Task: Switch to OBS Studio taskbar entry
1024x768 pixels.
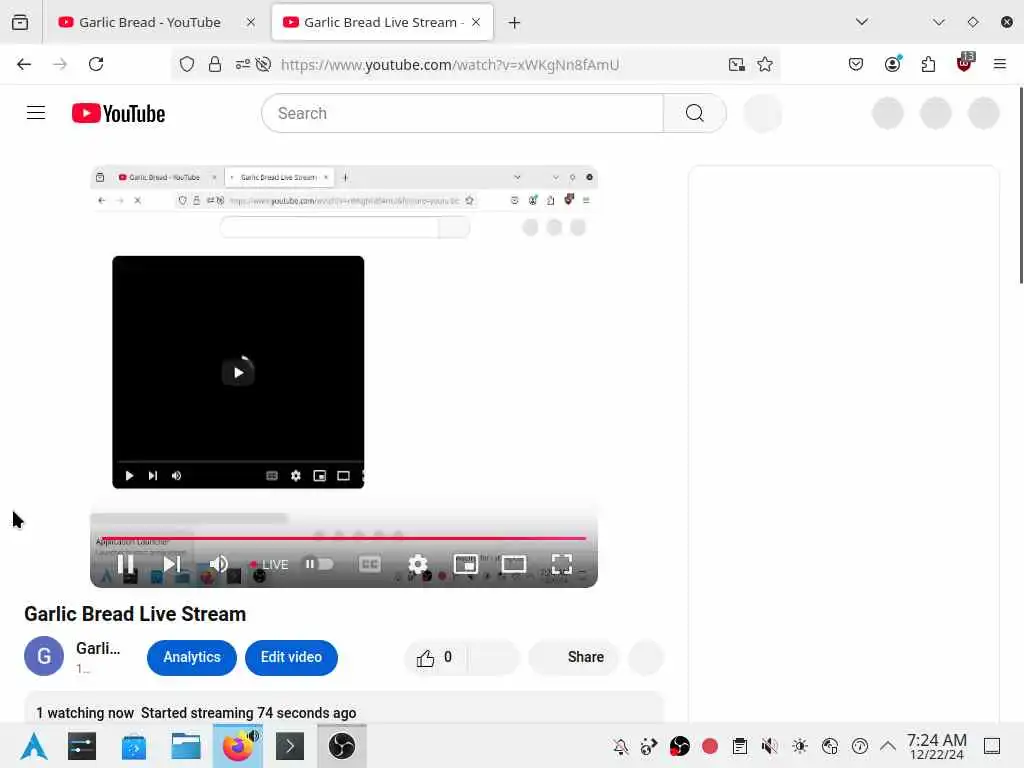Action: point(342,746)
